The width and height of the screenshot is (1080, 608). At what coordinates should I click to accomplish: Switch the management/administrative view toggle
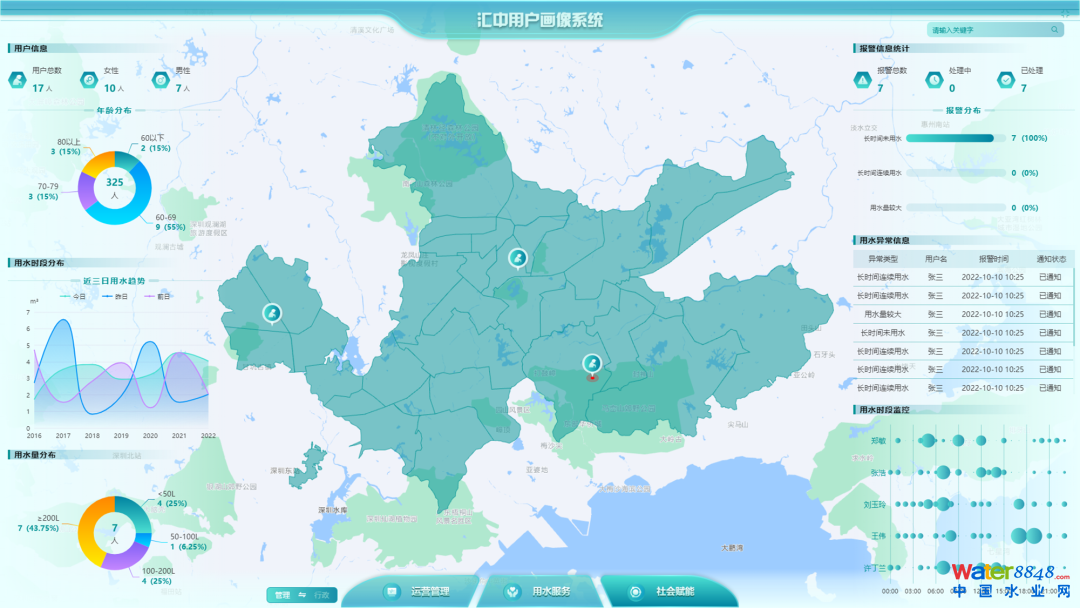click(x=302, y=595)
